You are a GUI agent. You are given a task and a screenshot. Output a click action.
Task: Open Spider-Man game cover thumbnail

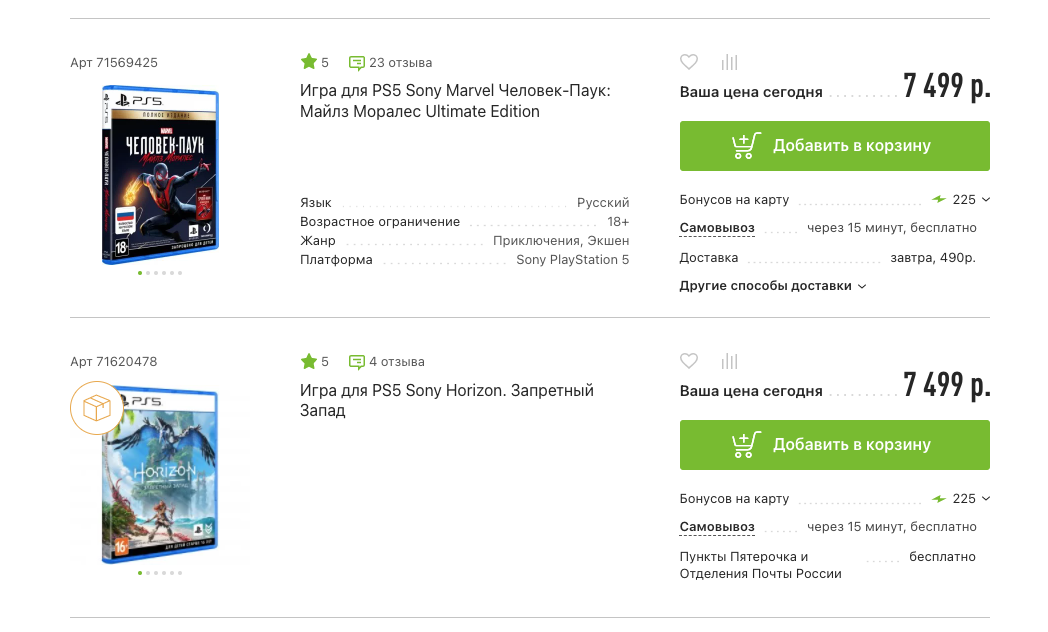click(160, 175)
